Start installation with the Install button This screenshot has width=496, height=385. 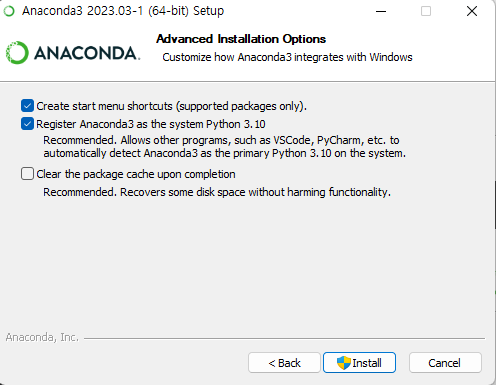[x=359, y=363]
